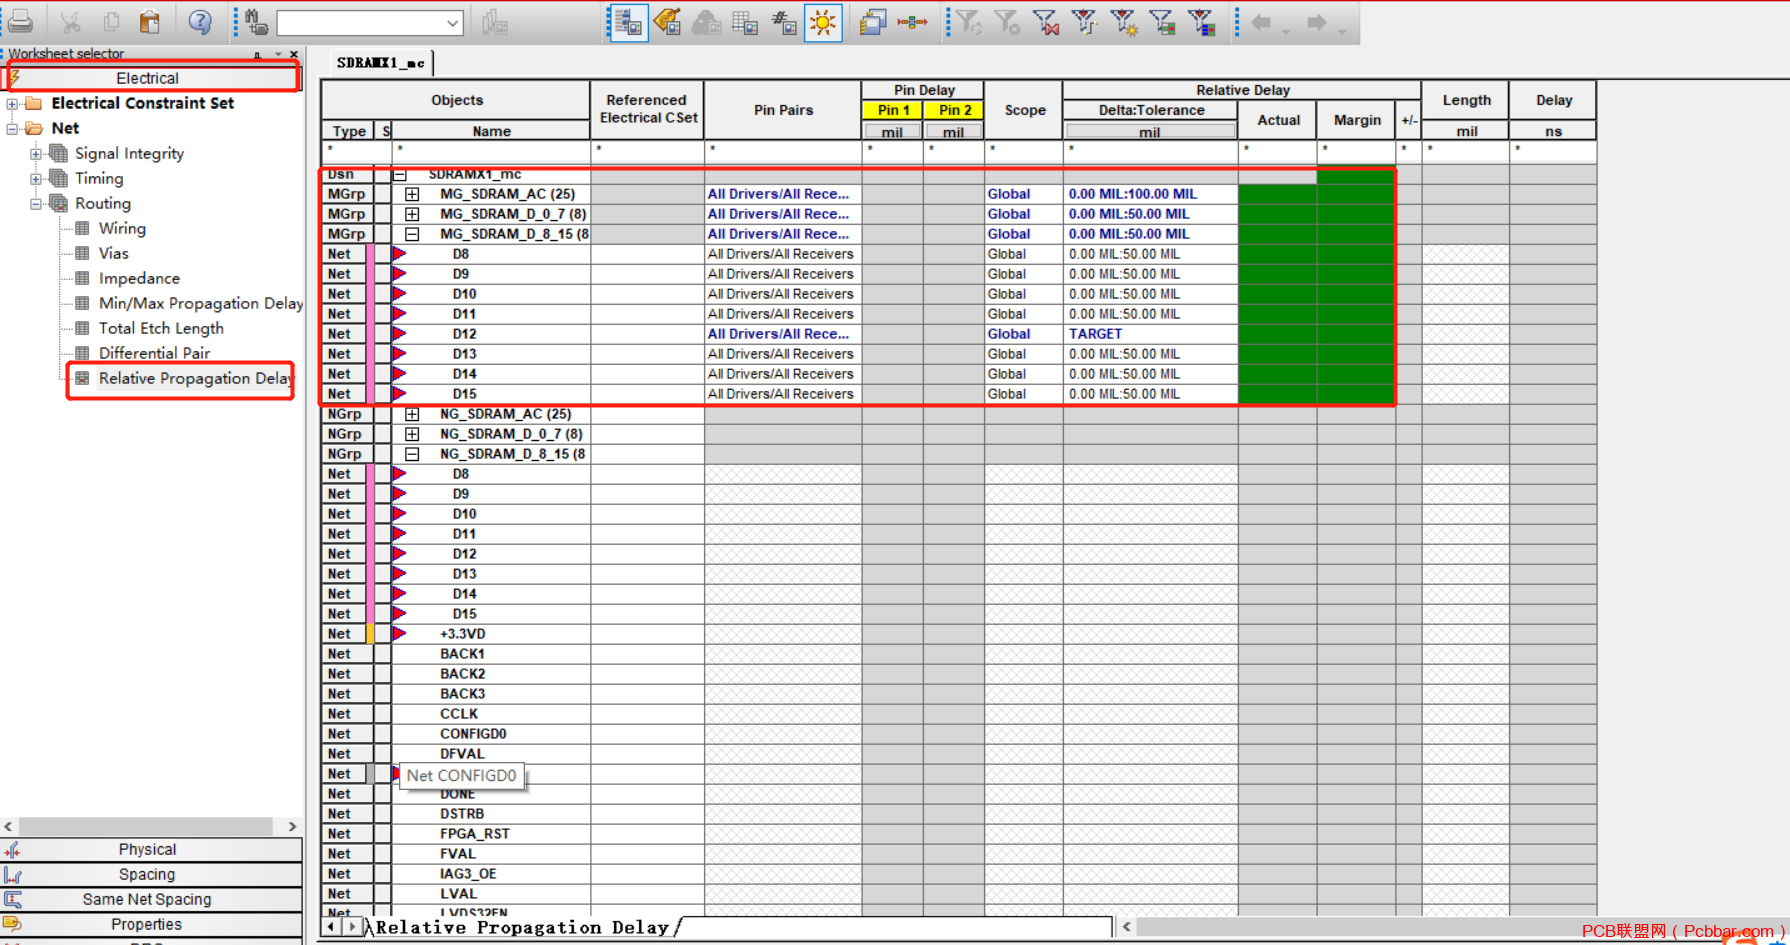Click the yellow tag analysis icon
The image size is (1790, 945).
coord(667,22)
